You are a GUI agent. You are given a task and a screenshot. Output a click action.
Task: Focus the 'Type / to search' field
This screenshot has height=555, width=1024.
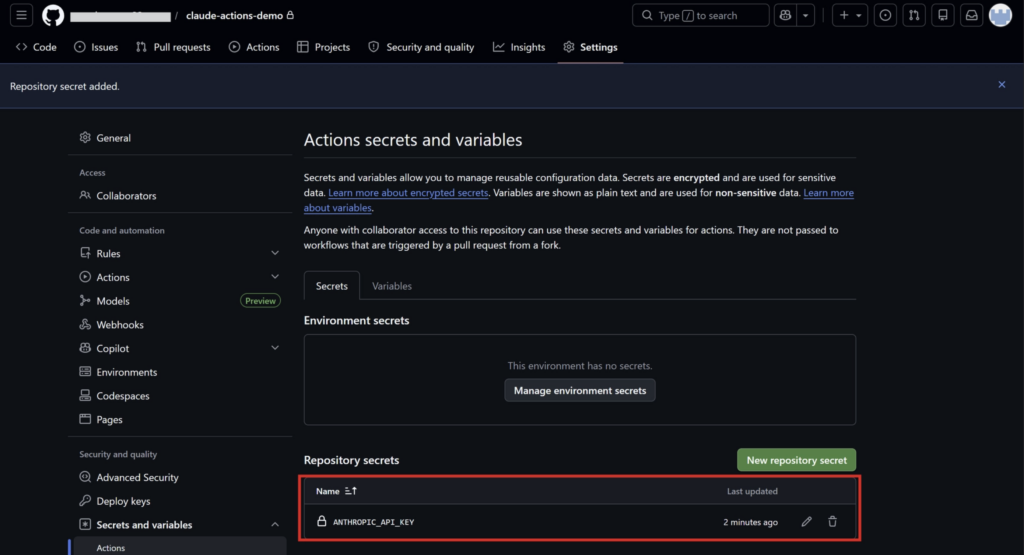701,15
